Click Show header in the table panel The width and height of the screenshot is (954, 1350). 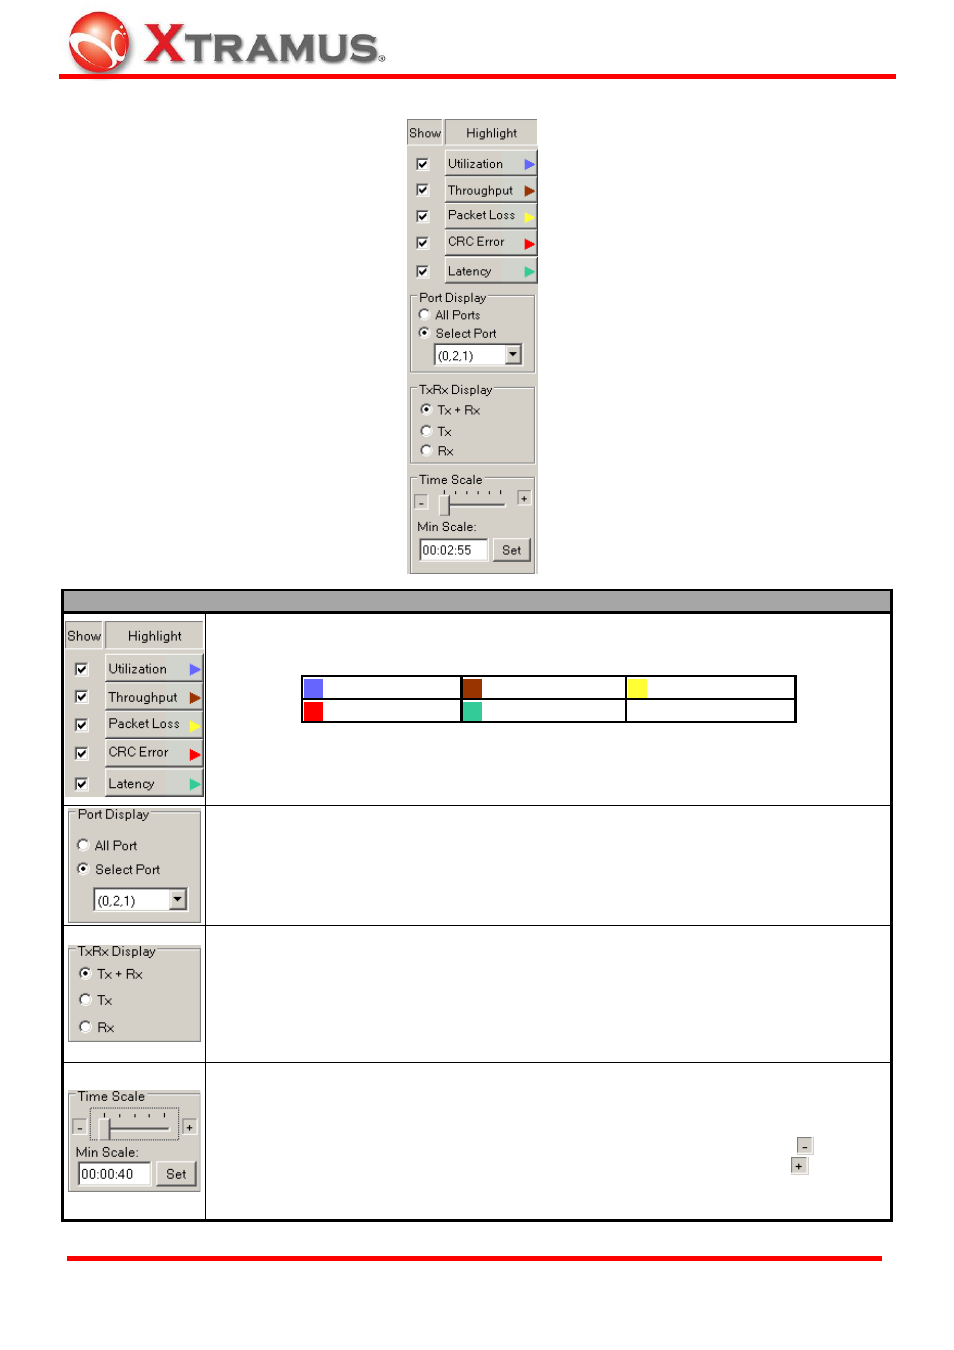coord(84,636)
